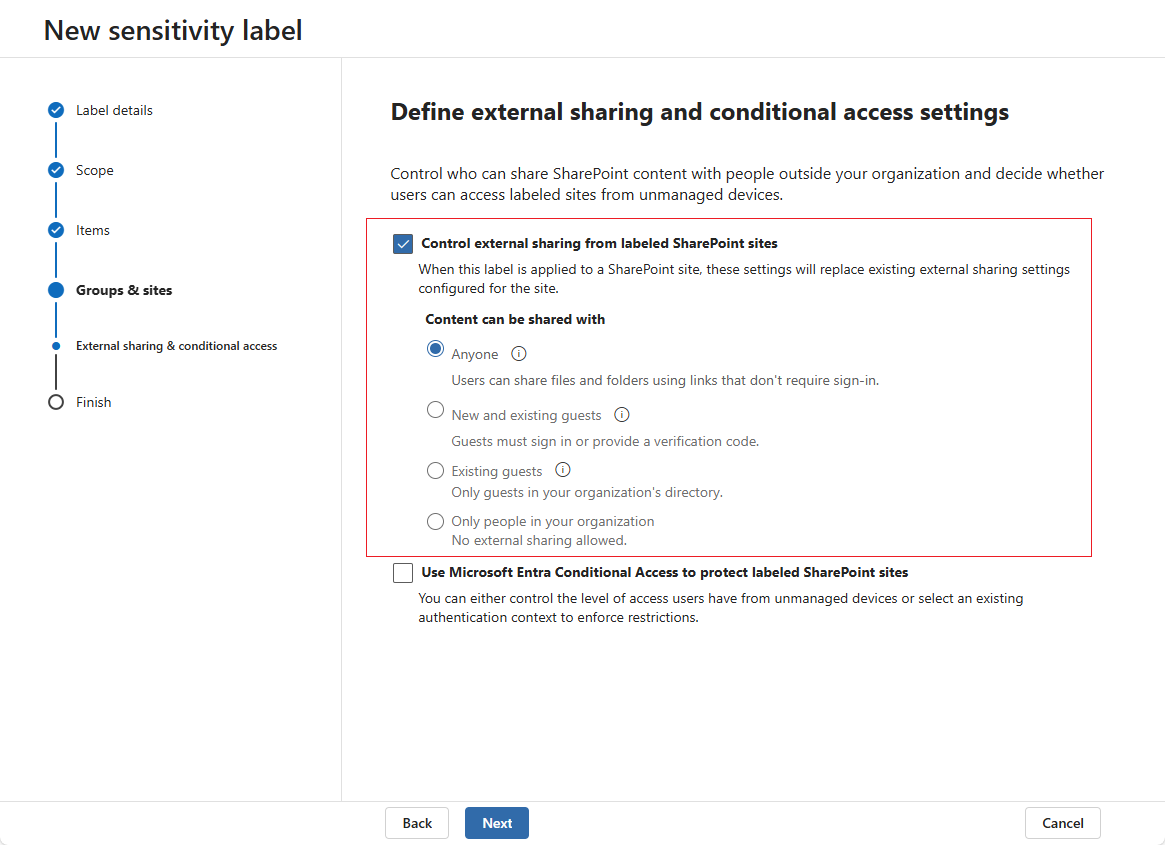Viewport: 1165px width, 845px height.
Task: Open the External sharing & conditional access step
Action: [x=176, y=345]
